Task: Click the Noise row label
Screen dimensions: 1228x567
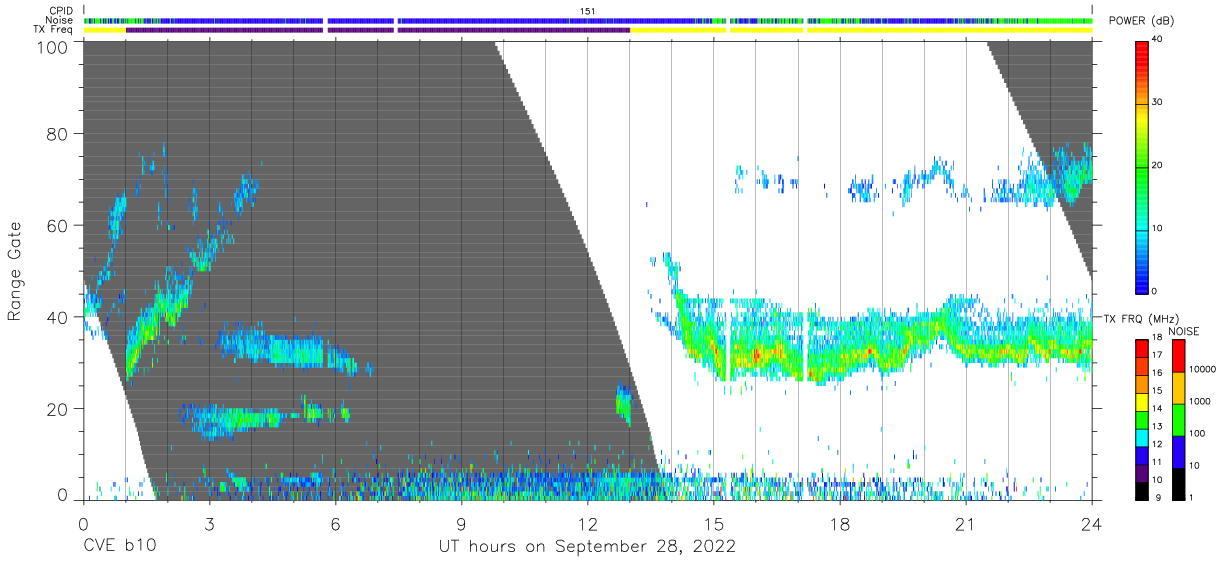Action: [x=60, y=20]
